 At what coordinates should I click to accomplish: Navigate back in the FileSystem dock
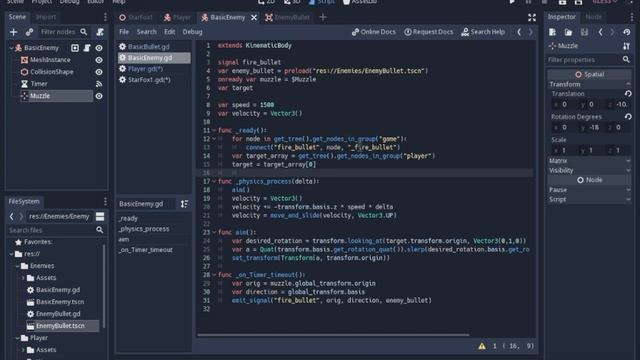[11, 216]
